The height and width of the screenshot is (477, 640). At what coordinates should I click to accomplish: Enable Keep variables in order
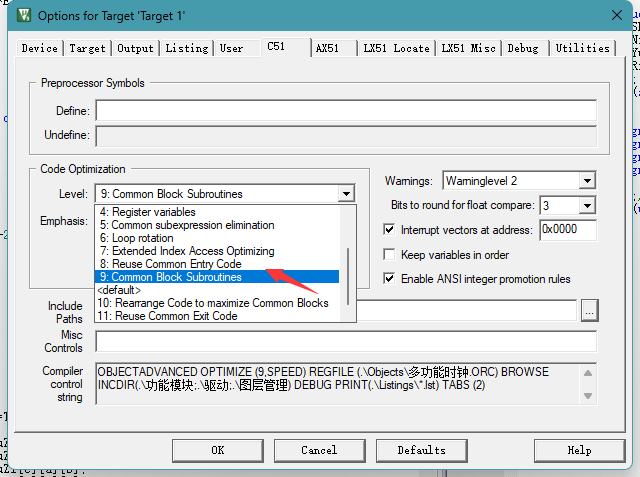pos(390,255)
